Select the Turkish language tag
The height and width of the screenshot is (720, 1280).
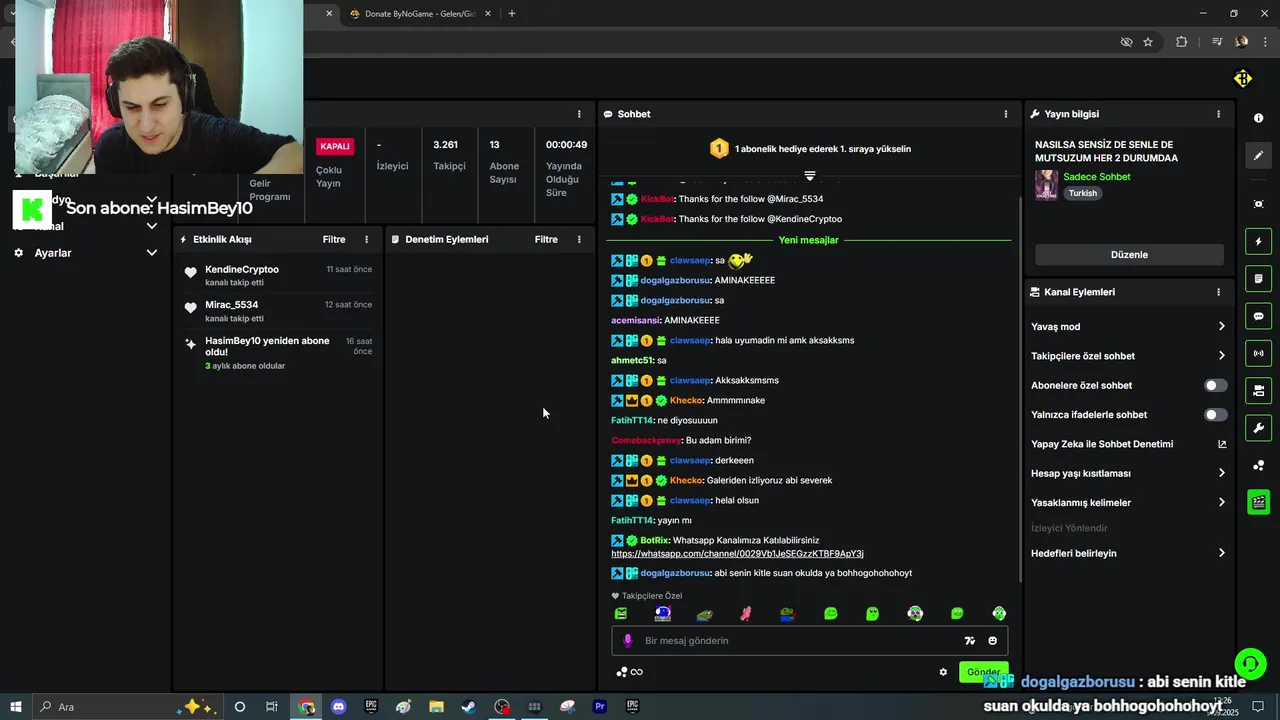1083,193
